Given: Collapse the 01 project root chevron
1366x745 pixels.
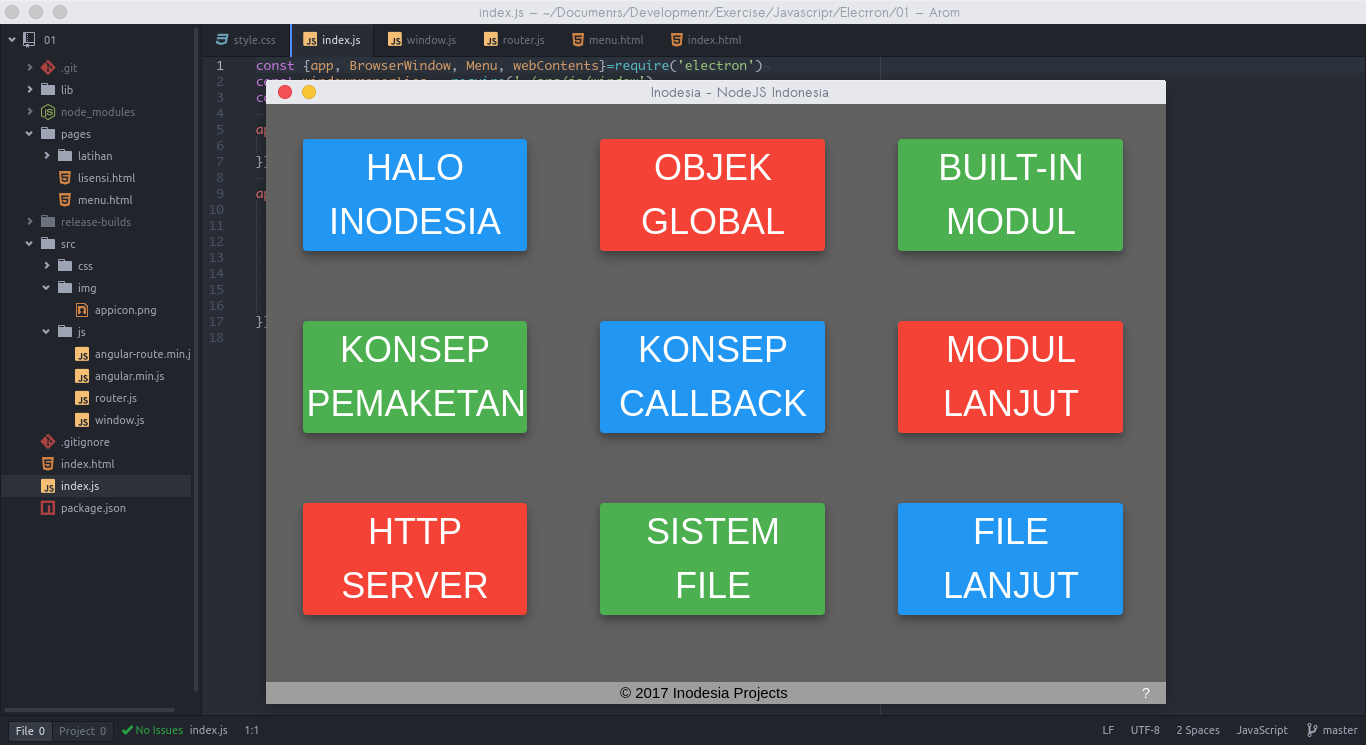Looking at the screenshot, I should tap(11, 40).
